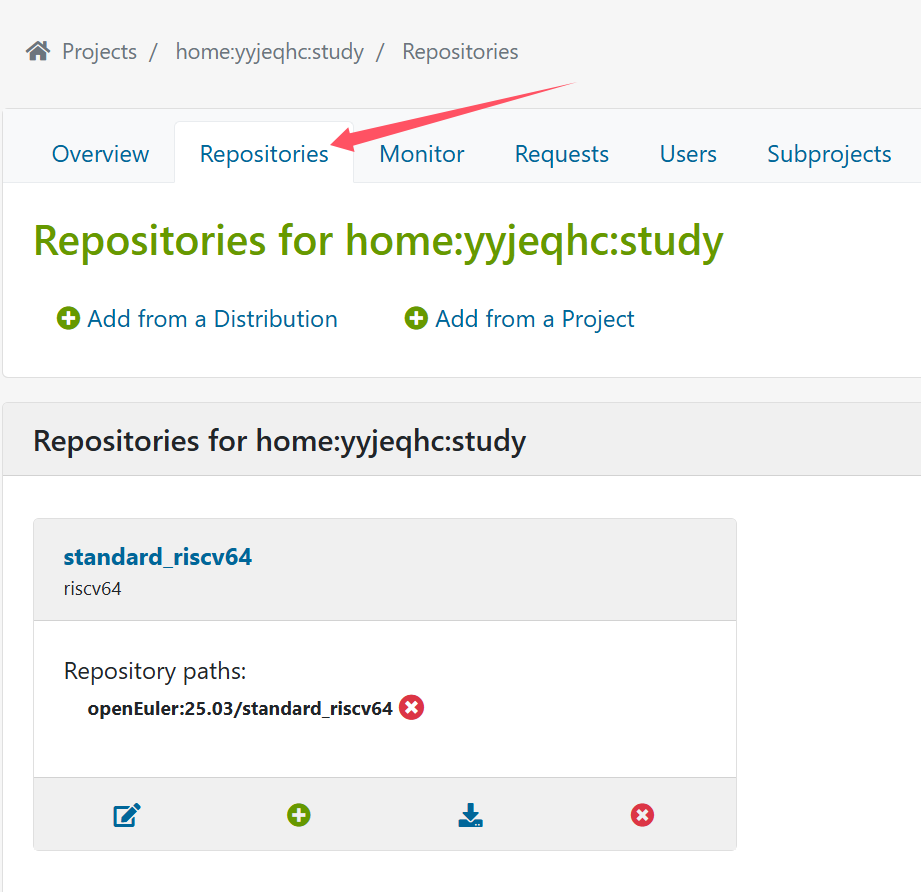Click the plus icon beside Add from a Project
921x892 pixels.
416,319
